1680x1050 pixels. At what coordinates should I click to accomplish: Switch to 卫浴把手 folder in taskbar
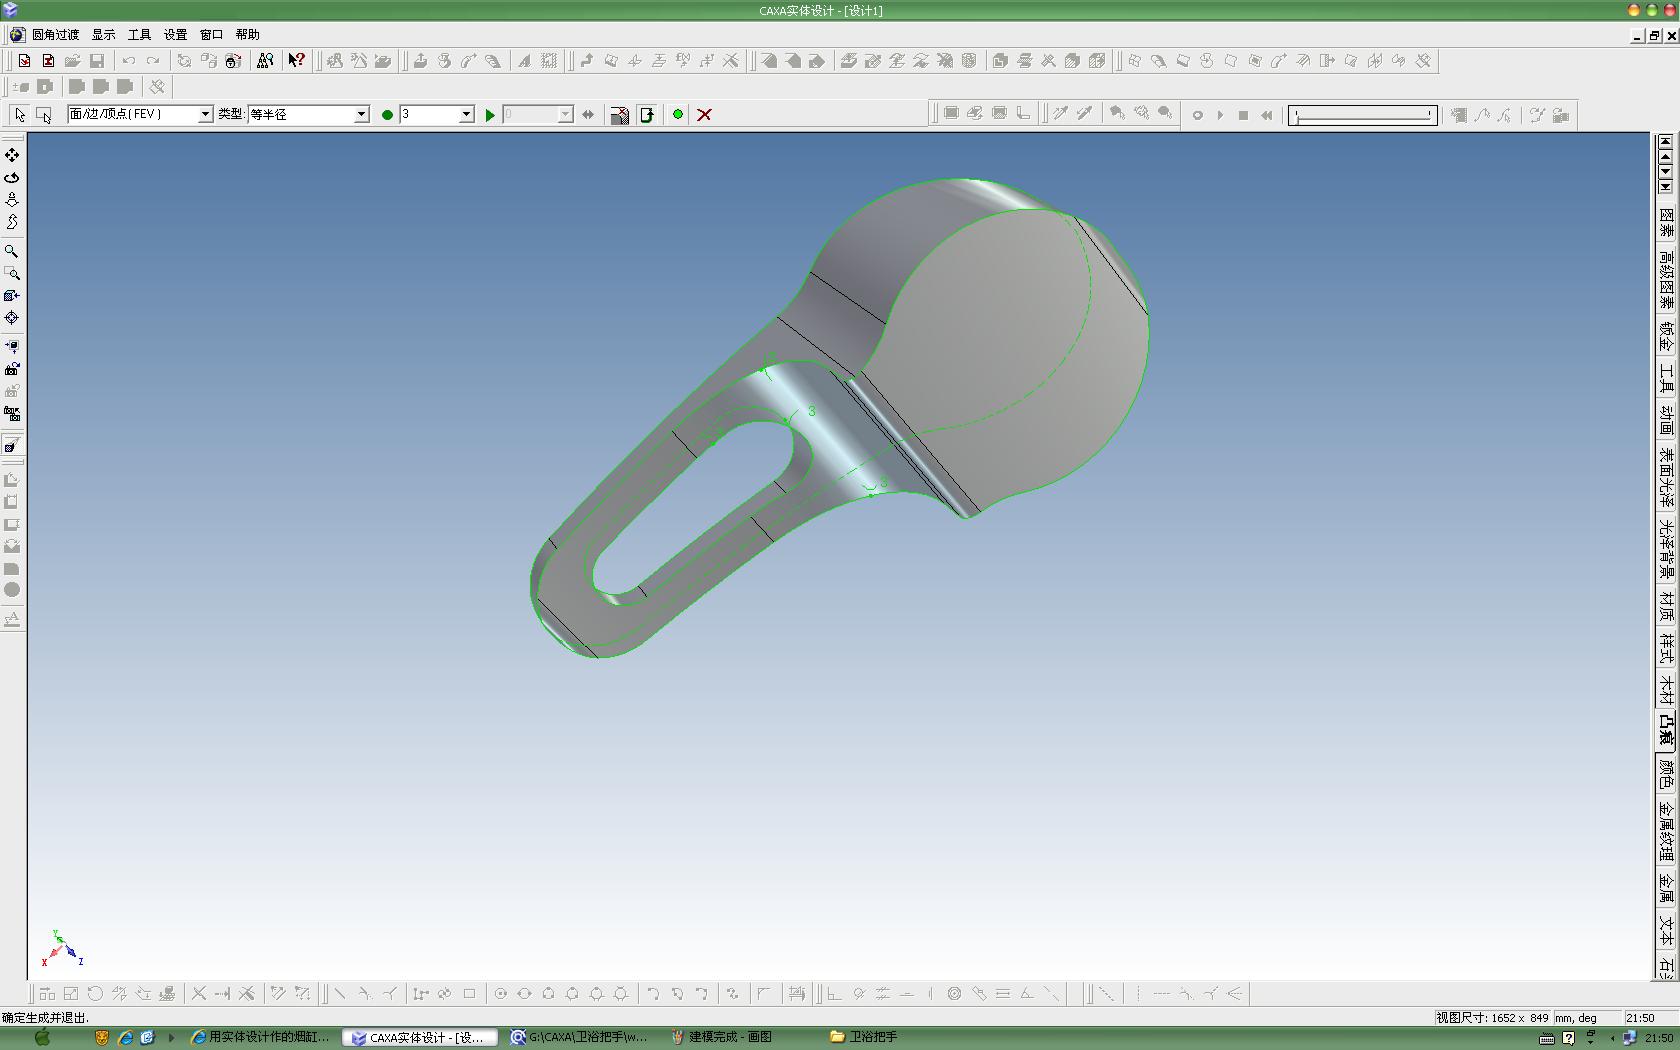(864, 1037)
